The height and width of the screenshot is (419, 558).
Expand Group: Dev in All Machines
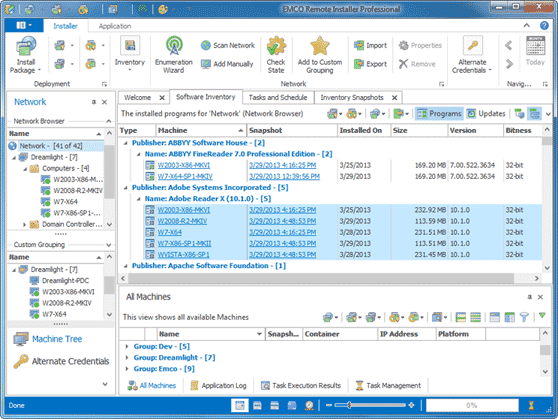(x=127, y=346)
